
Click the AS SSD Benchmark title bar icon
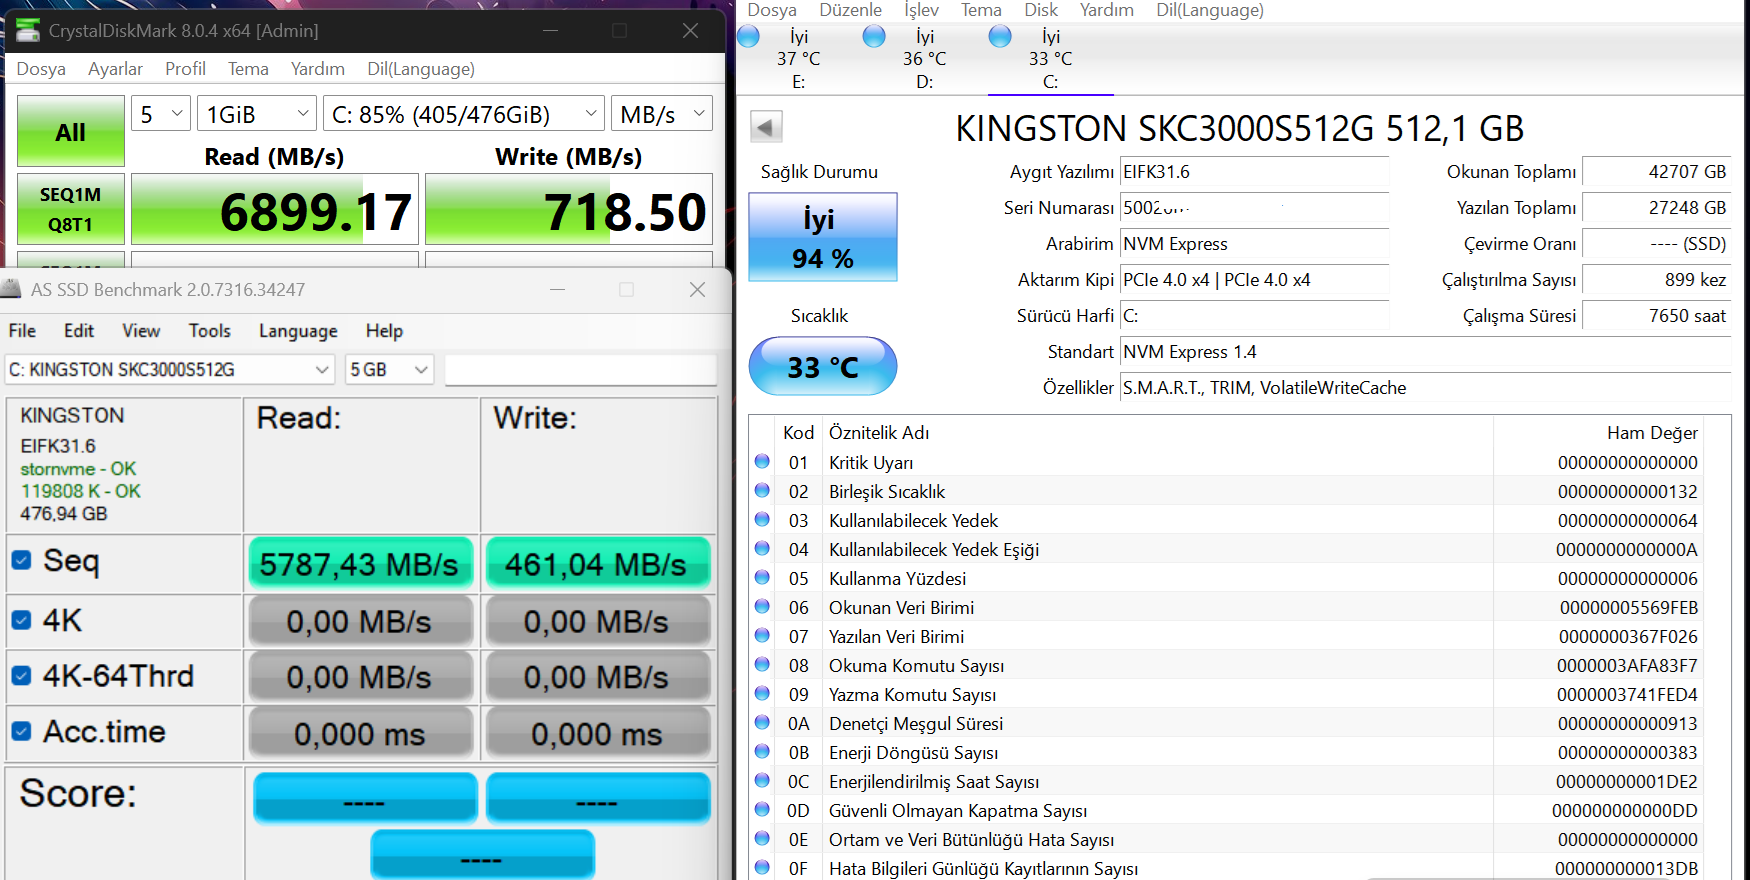(11, 289)
